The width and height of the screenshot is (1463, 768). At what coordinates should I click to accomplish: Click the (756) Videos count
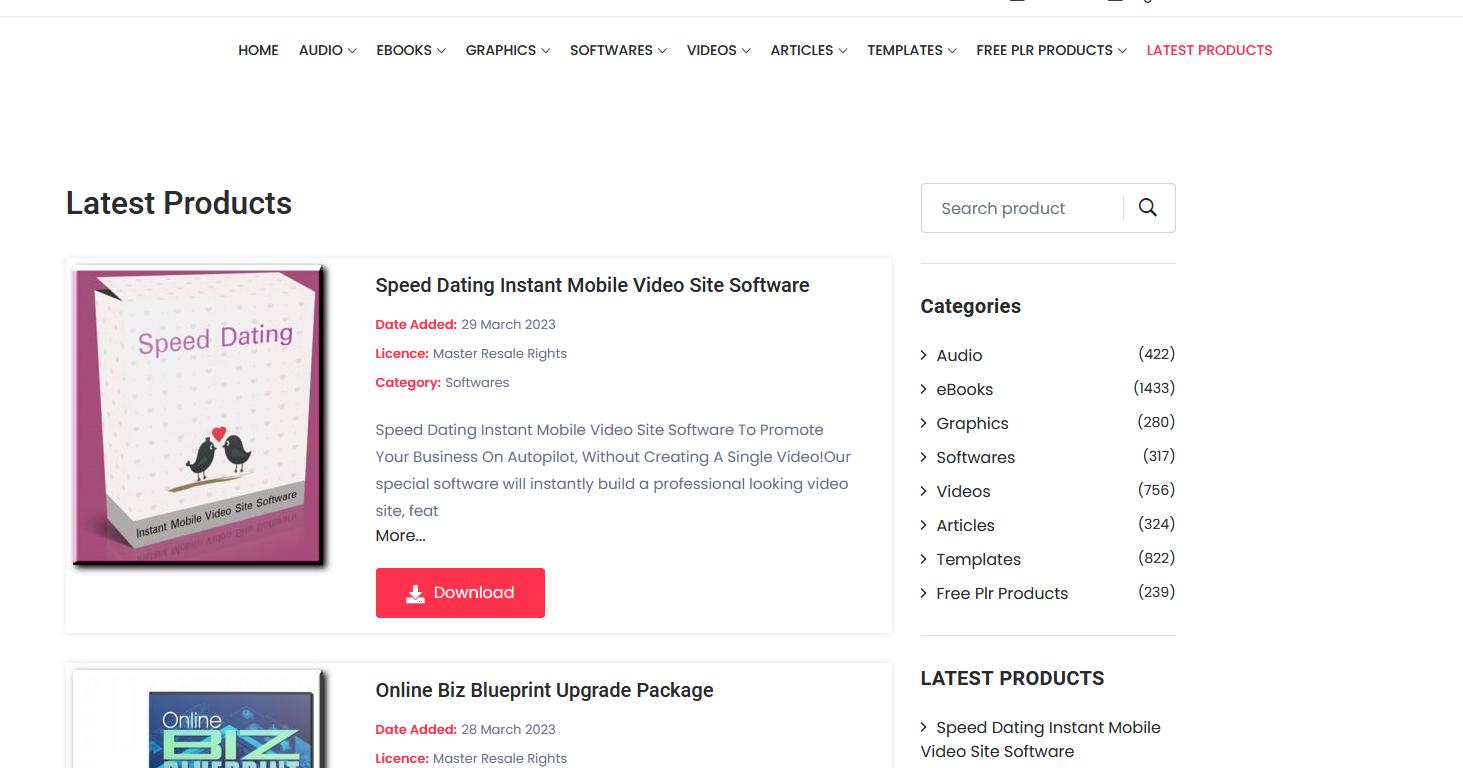(1157, 490)
